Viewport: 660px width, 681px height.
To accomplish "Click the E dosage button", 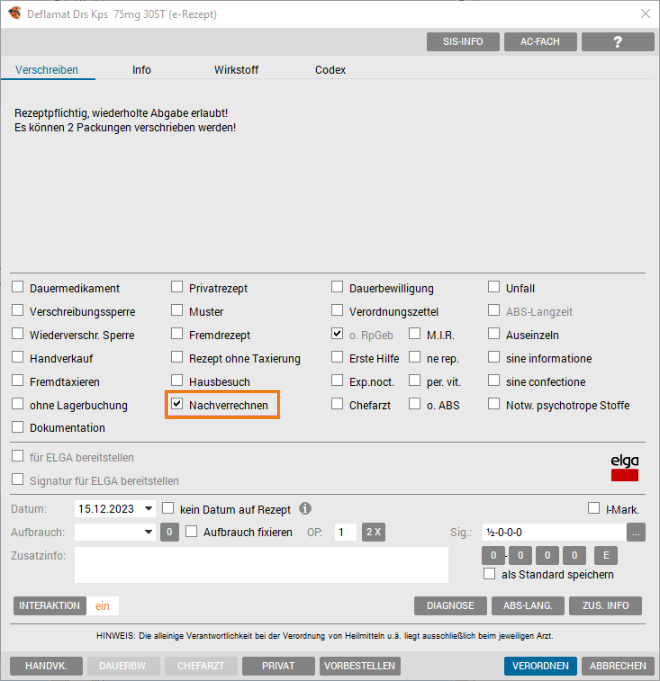I will [605, 555].
